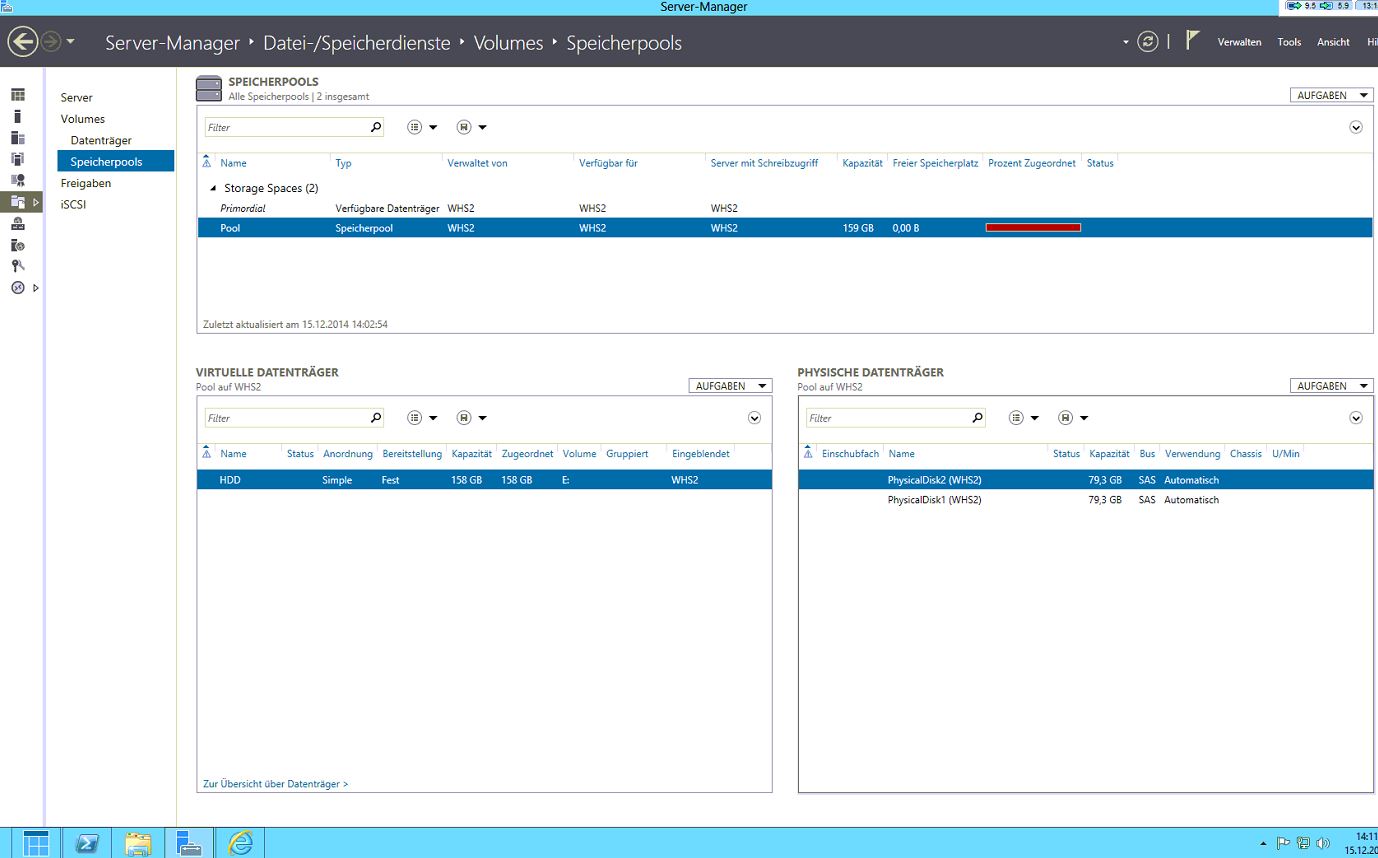
Task: Select Freigaben in the navigation pane
Action: [x=86, y=183]
